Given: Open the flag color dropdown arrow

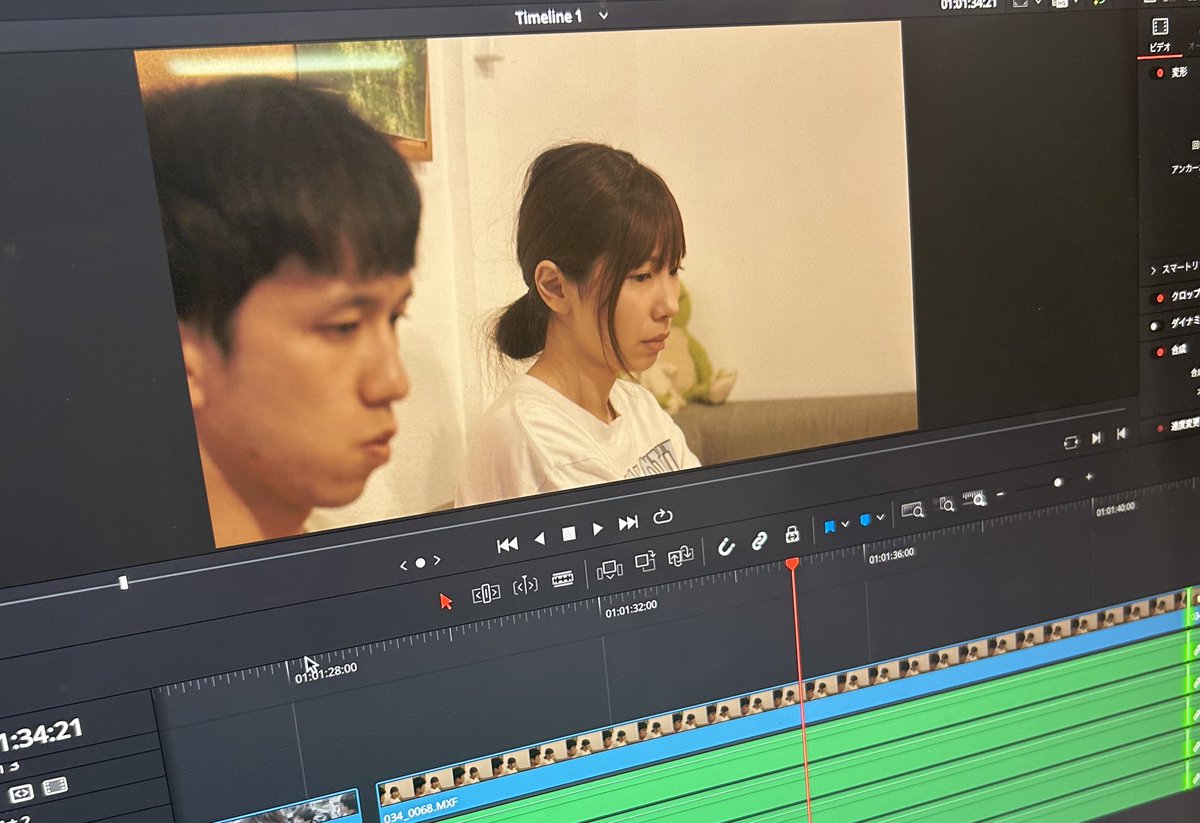Looking at the screenshot, I should coord(846,524).
